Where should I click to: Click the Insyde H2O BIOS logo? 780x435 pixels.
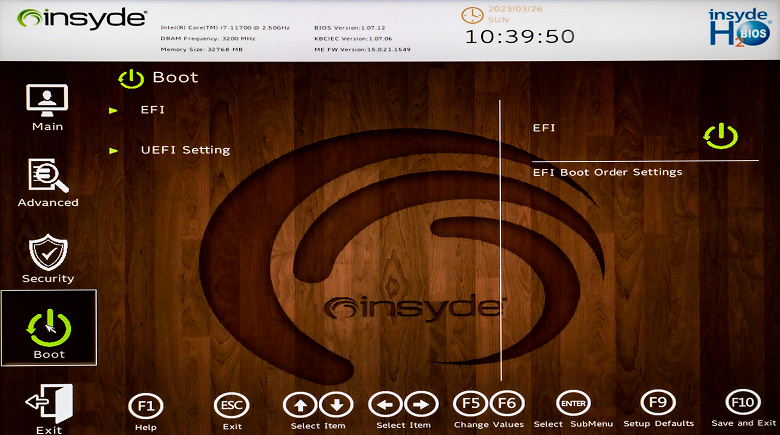[x=739, y=28]
